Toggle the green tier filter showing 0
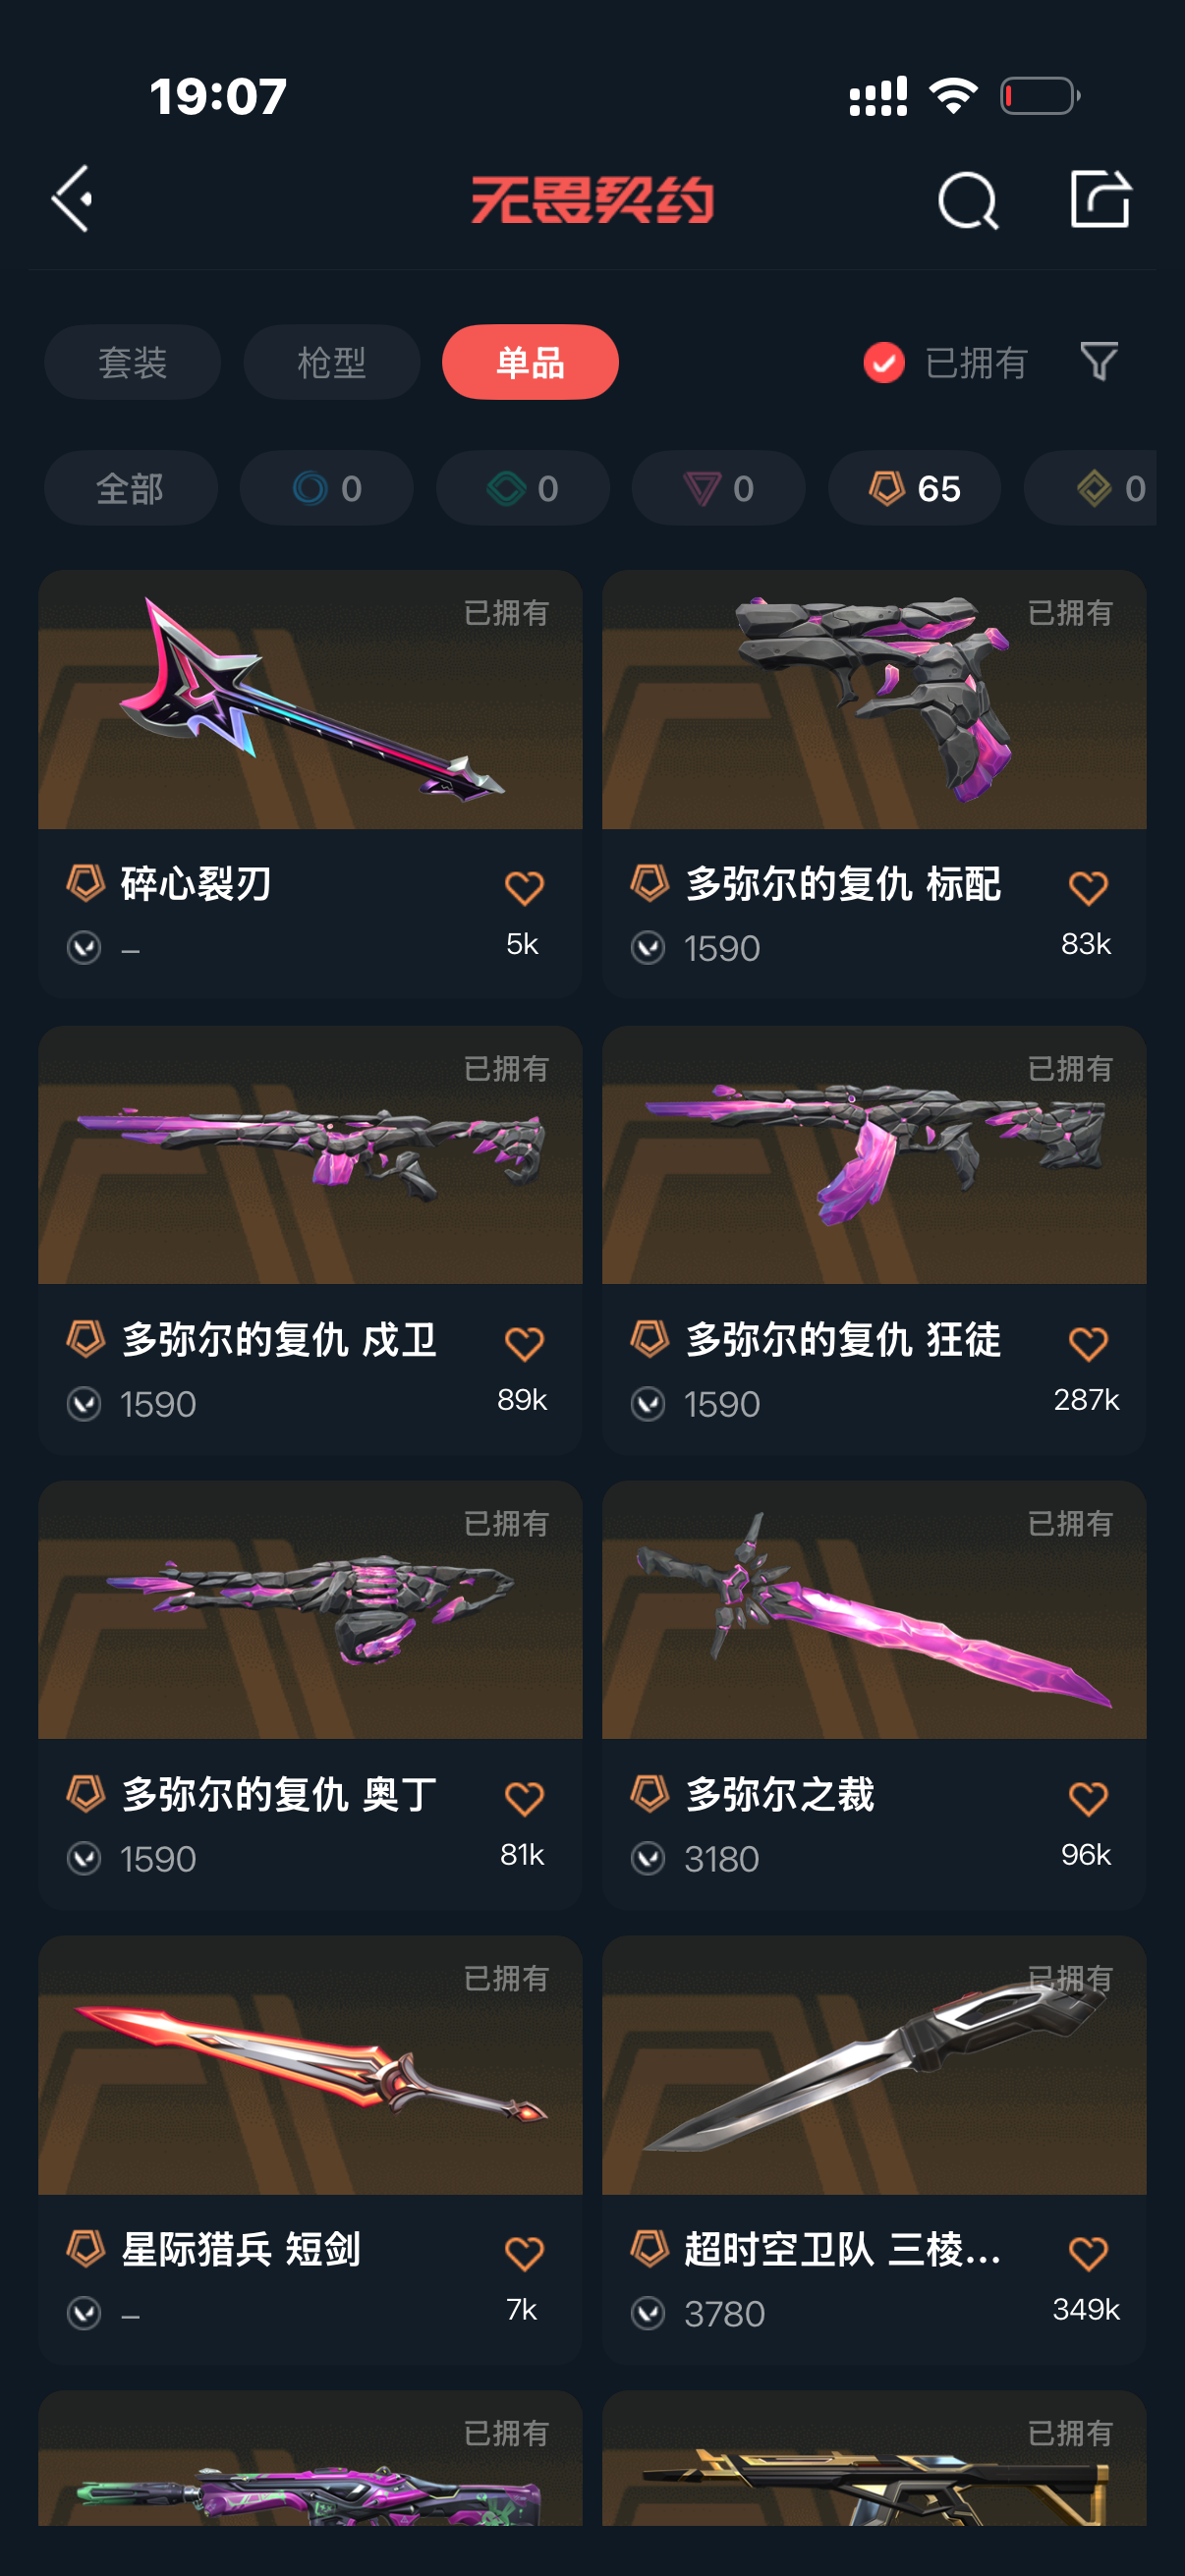1185x2576 pixels. click(x=523, y=488)
